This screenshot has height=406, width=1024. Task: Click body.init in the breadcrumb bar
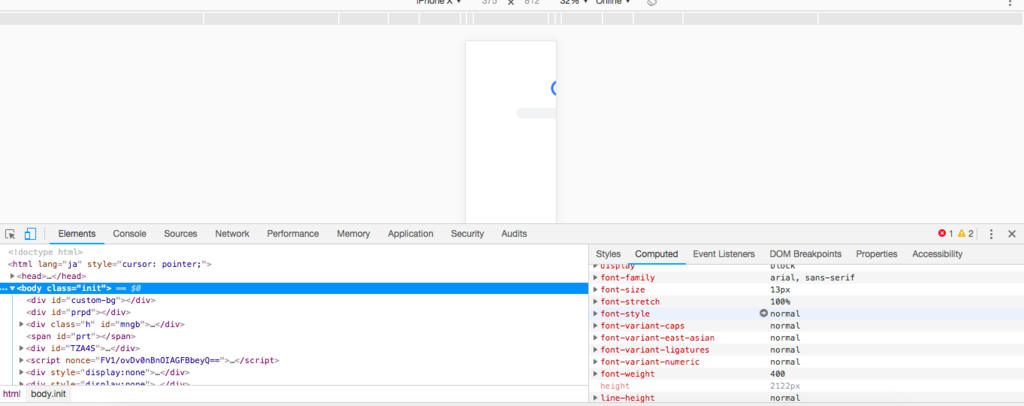pyautogui.click(x=48, y=394)
